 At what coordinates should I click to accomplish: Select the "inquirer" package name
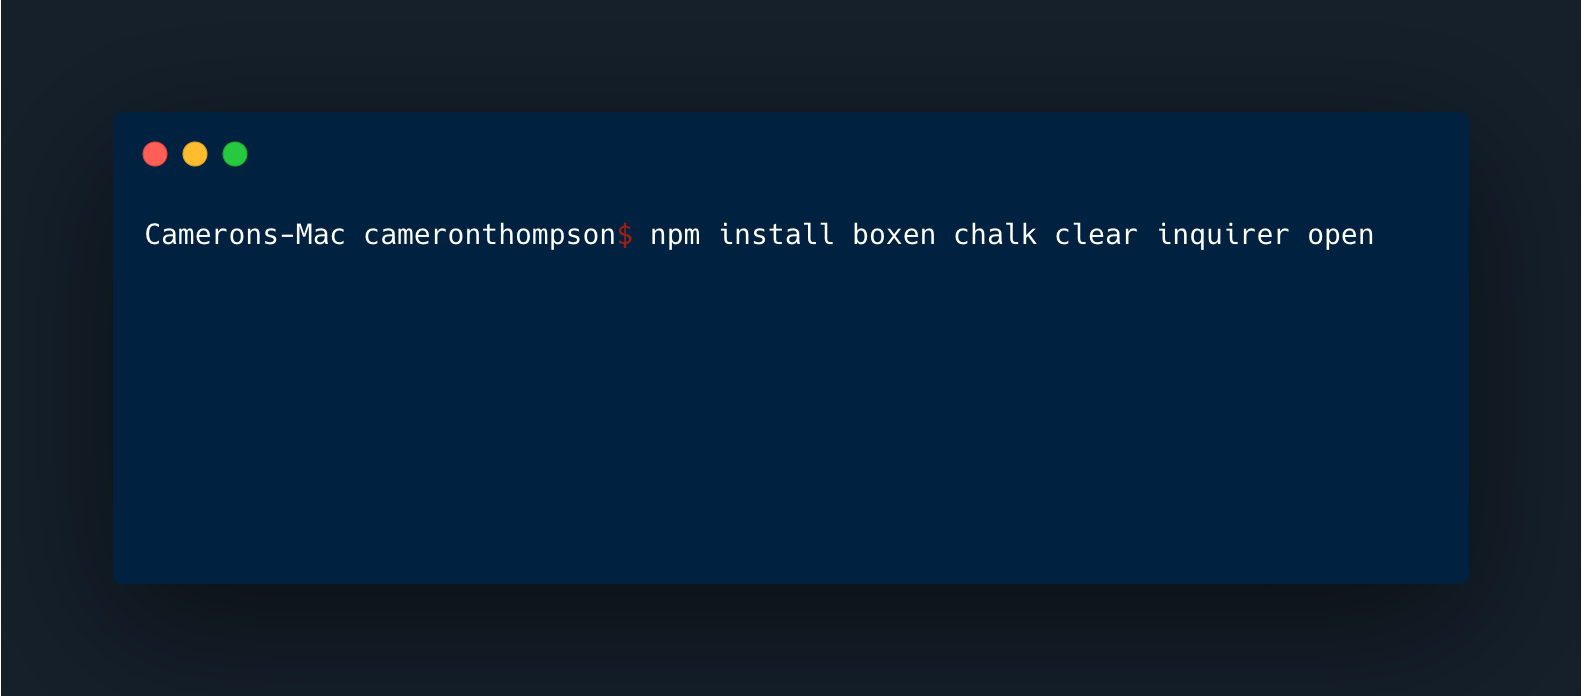(x=1223, y=236)
